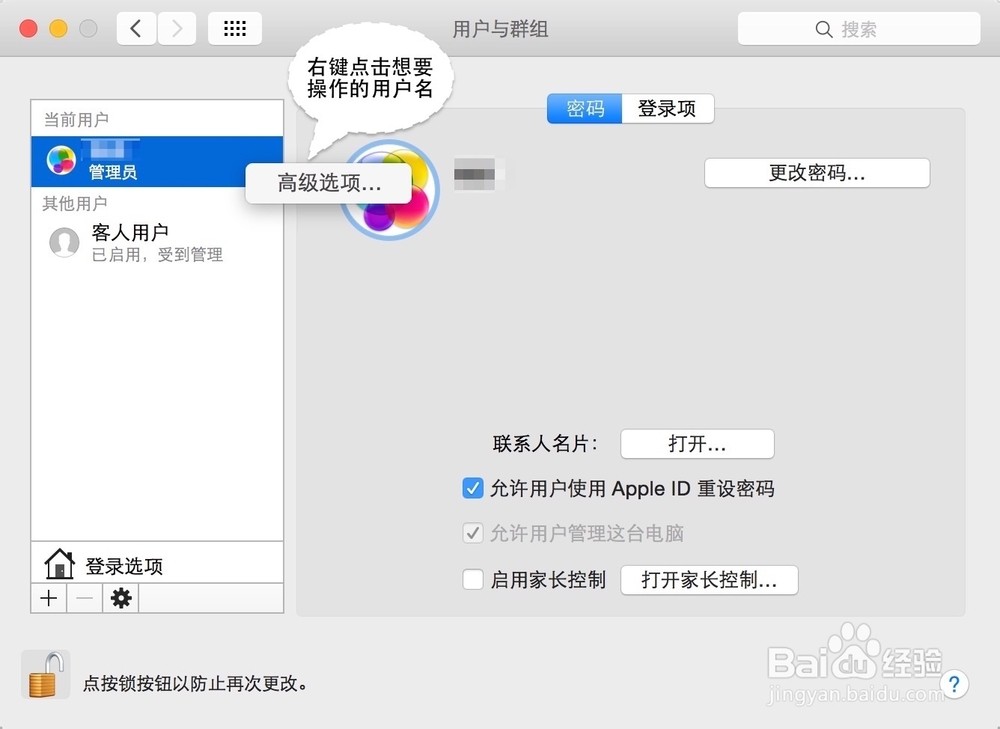Open the contact card via 打开 button
1000x729 pixels.
[697, 443]
